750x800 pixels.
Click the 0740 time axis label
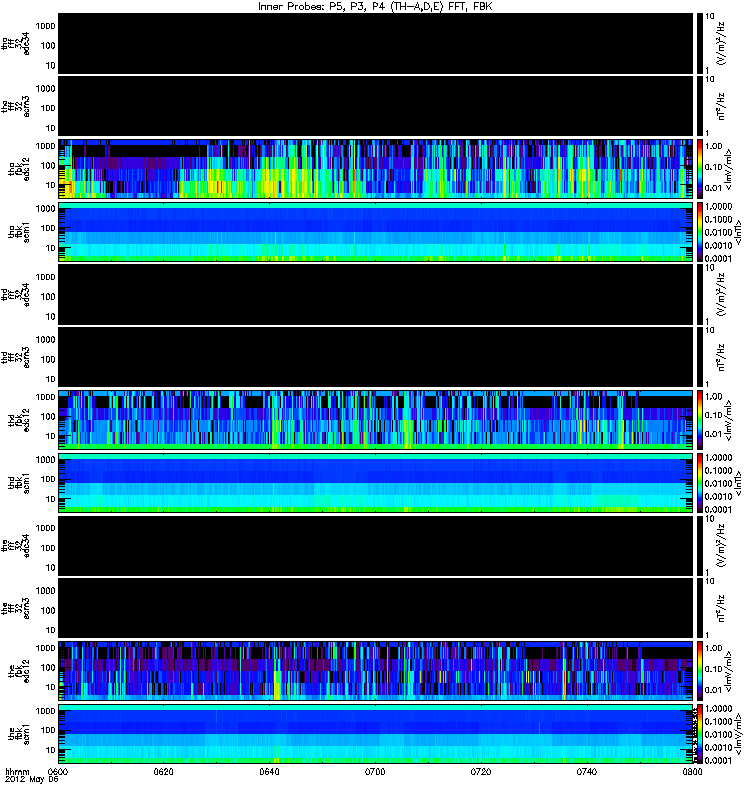(587, 772)
